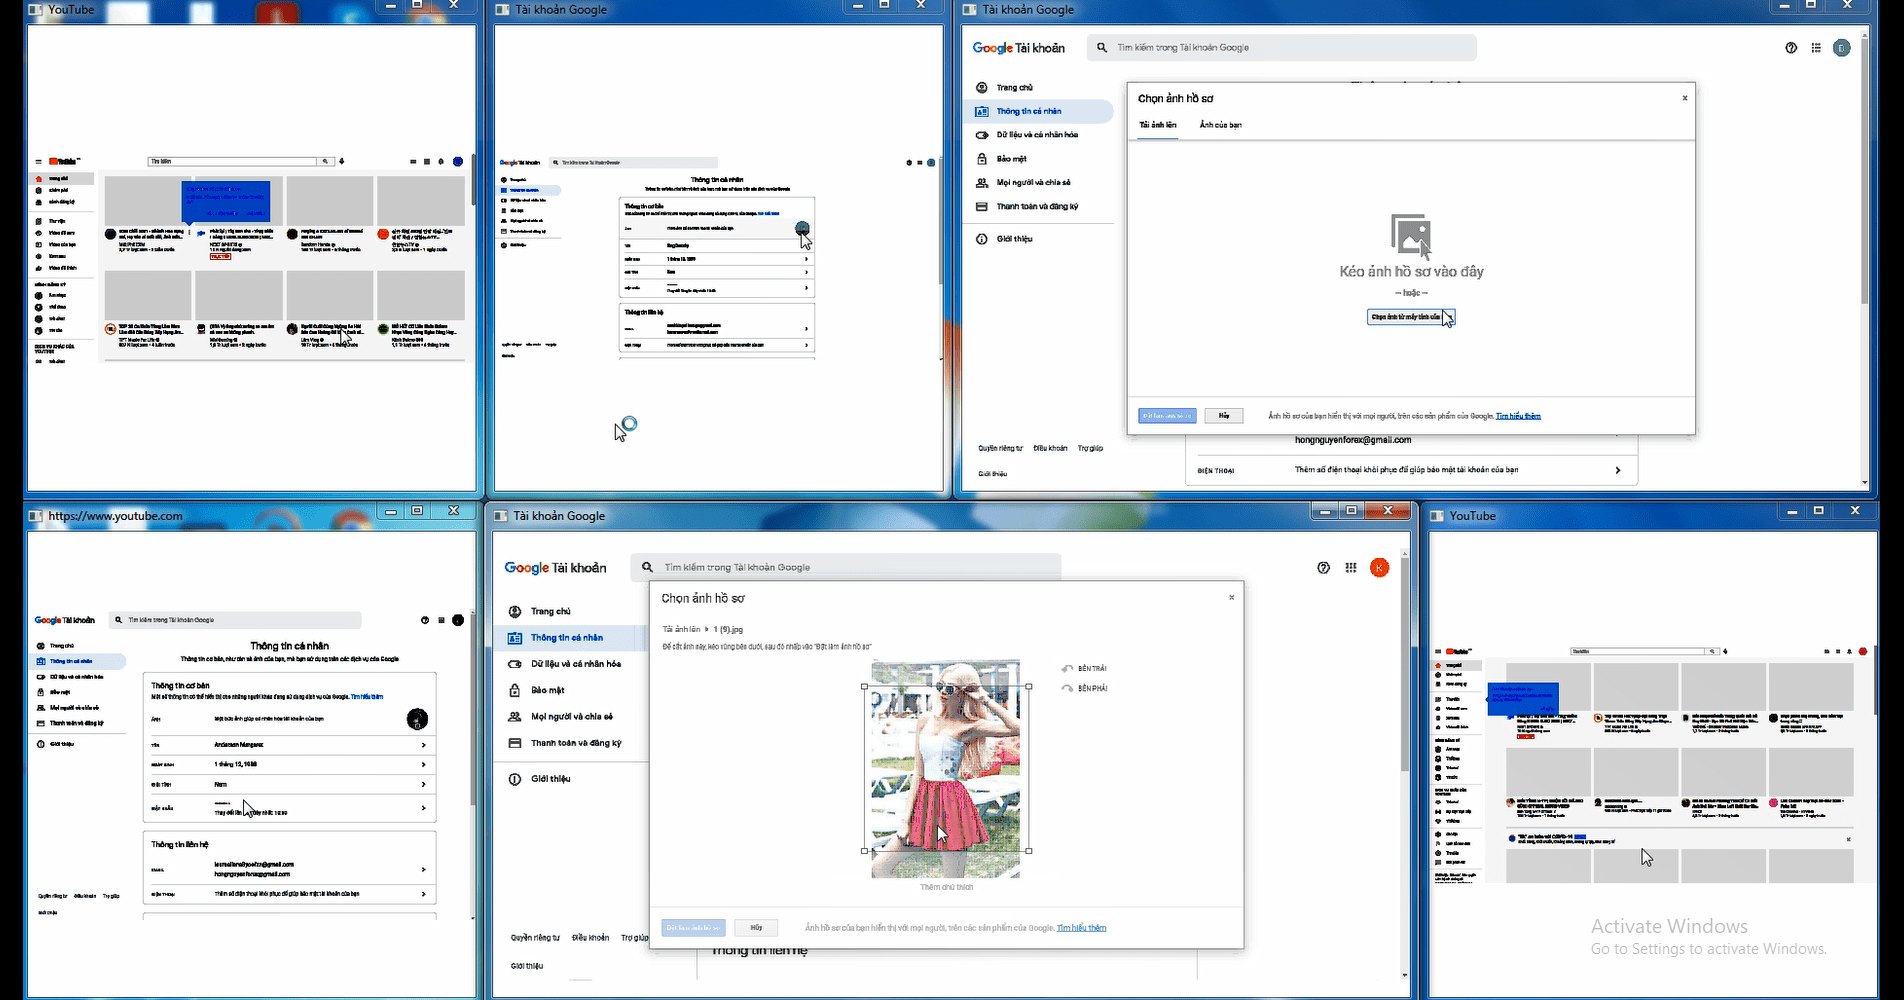
Task: Go back via 'Tải ảnh lên' breadcrumb before 1 (9).jpg
Action: [x=681, y=630]
